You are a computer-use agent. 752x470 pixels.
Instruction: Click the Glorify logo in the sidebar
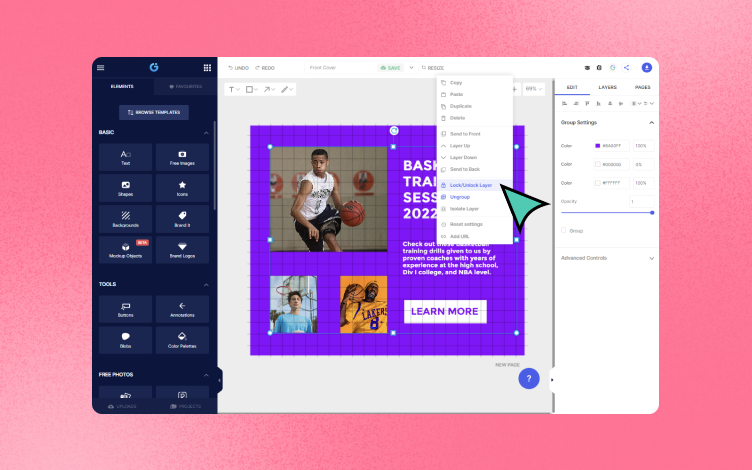154,67
